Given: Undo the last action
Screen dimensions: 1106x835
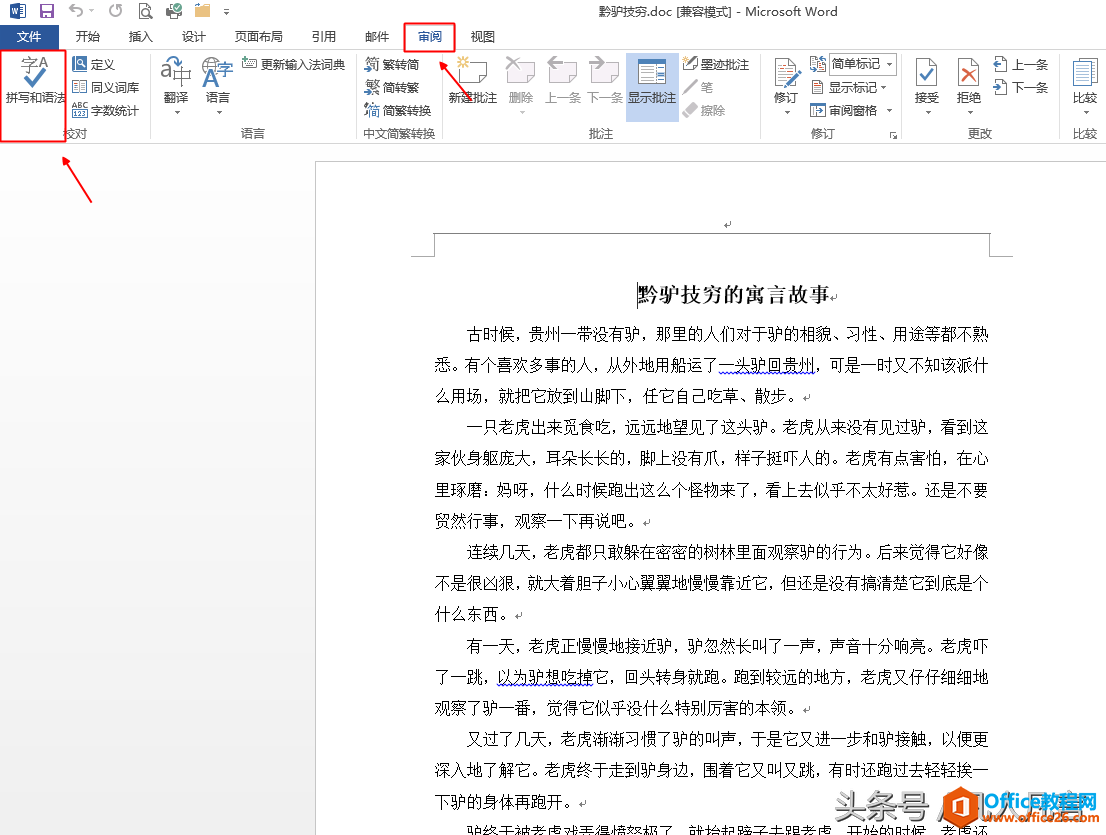Looking at the screenshot, I should (x=76, y=11).
